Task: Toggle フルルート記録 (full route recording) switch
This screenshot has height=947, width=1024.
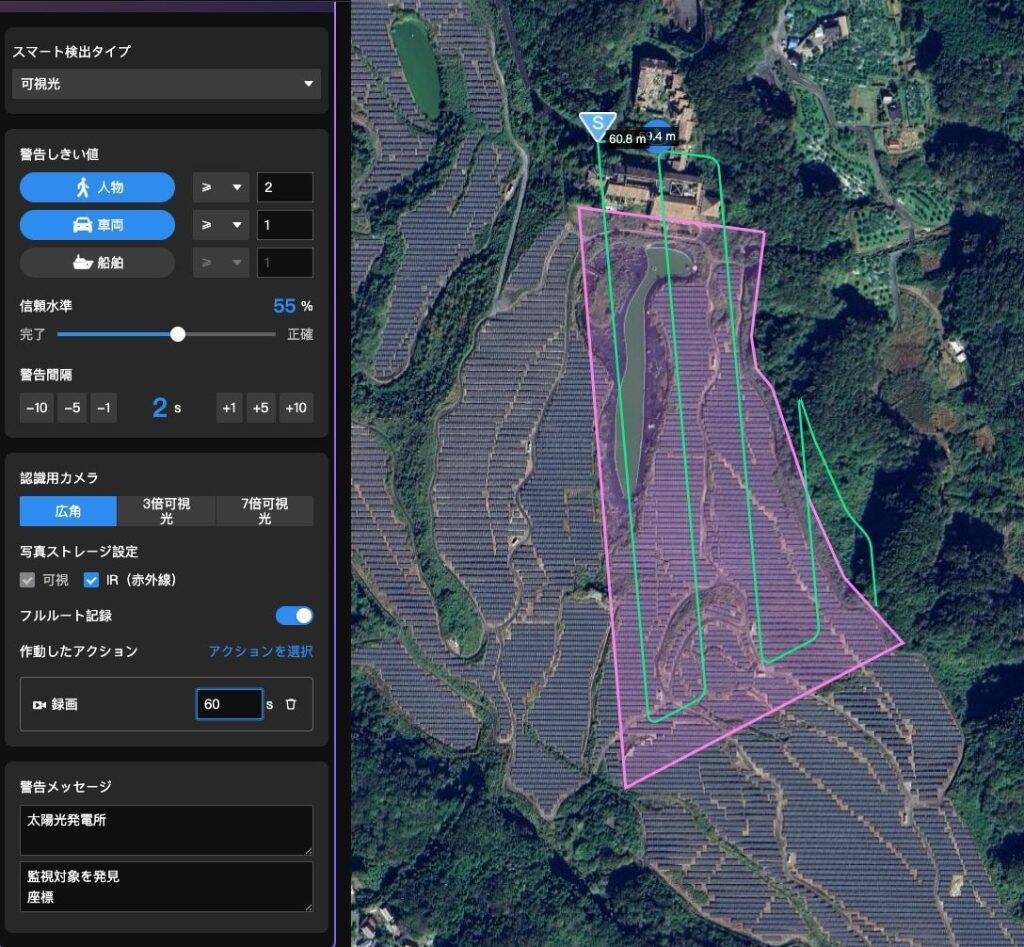Action: click(294, 616)
